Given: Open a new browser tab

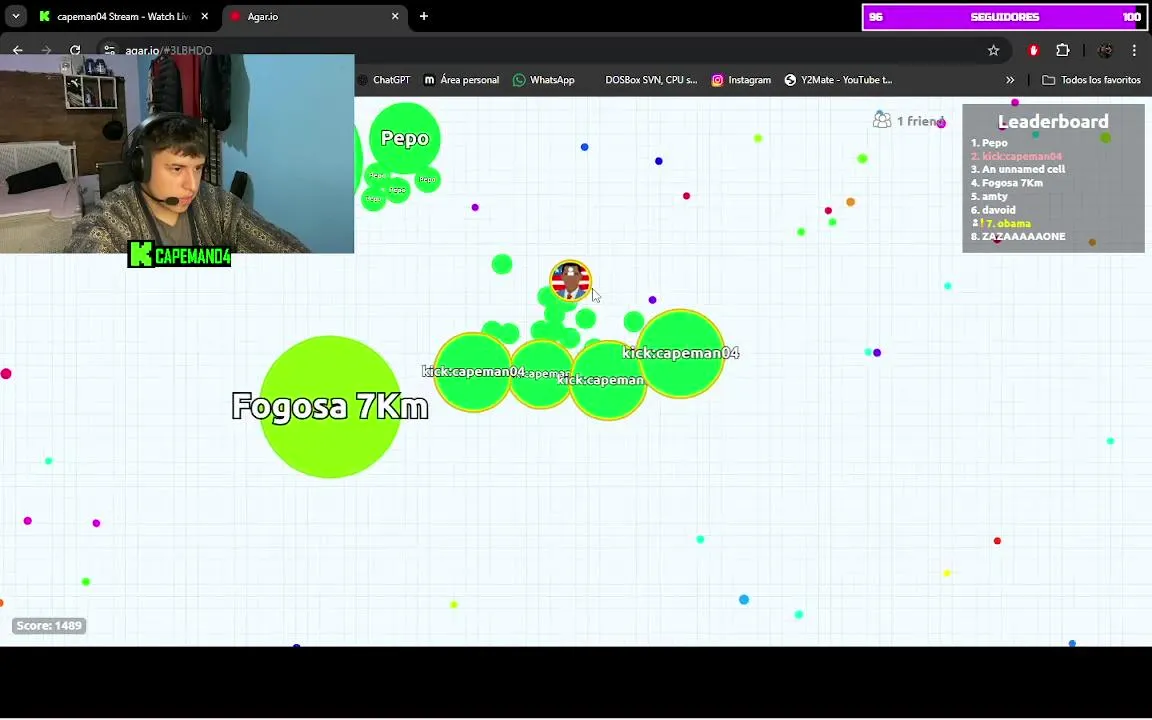Looking at the screenshot, I should pyautogui.click(x=424, y=16).
